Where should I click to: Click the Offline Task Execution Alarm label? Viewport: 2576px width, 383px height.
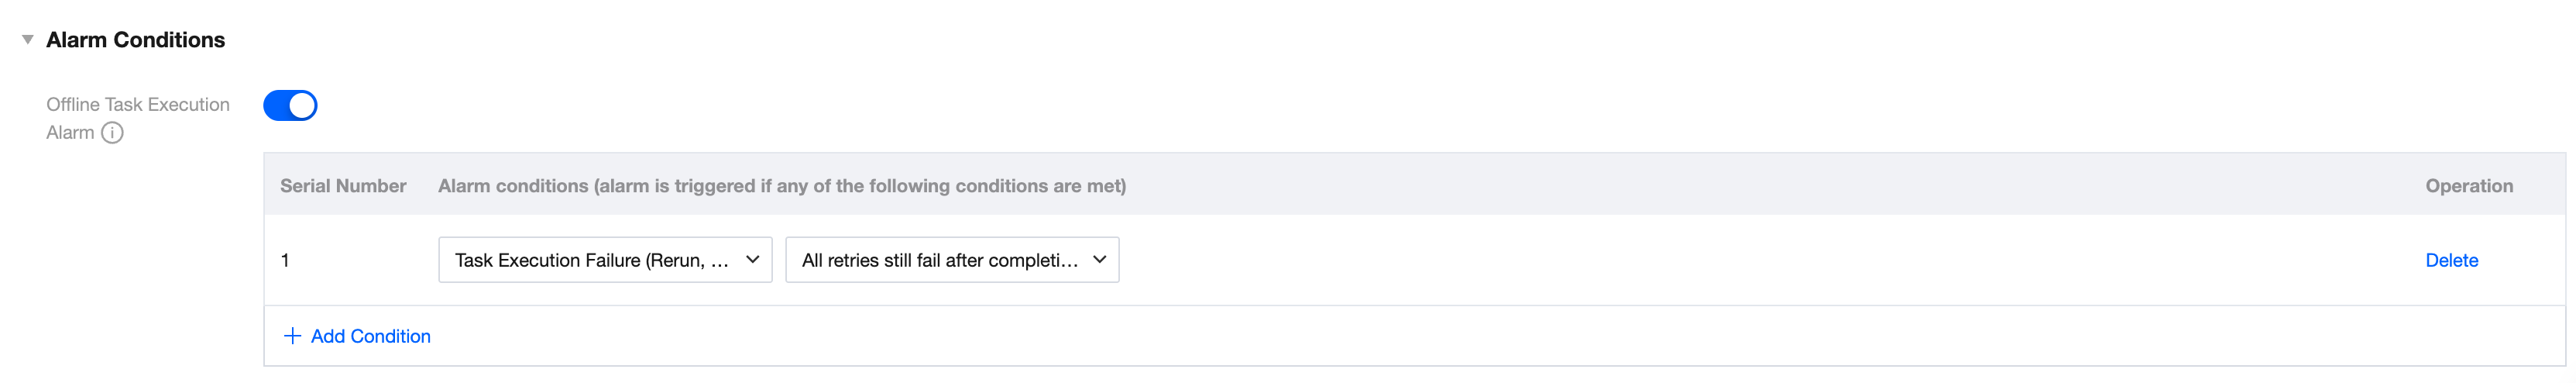click(x=137, y=105)
